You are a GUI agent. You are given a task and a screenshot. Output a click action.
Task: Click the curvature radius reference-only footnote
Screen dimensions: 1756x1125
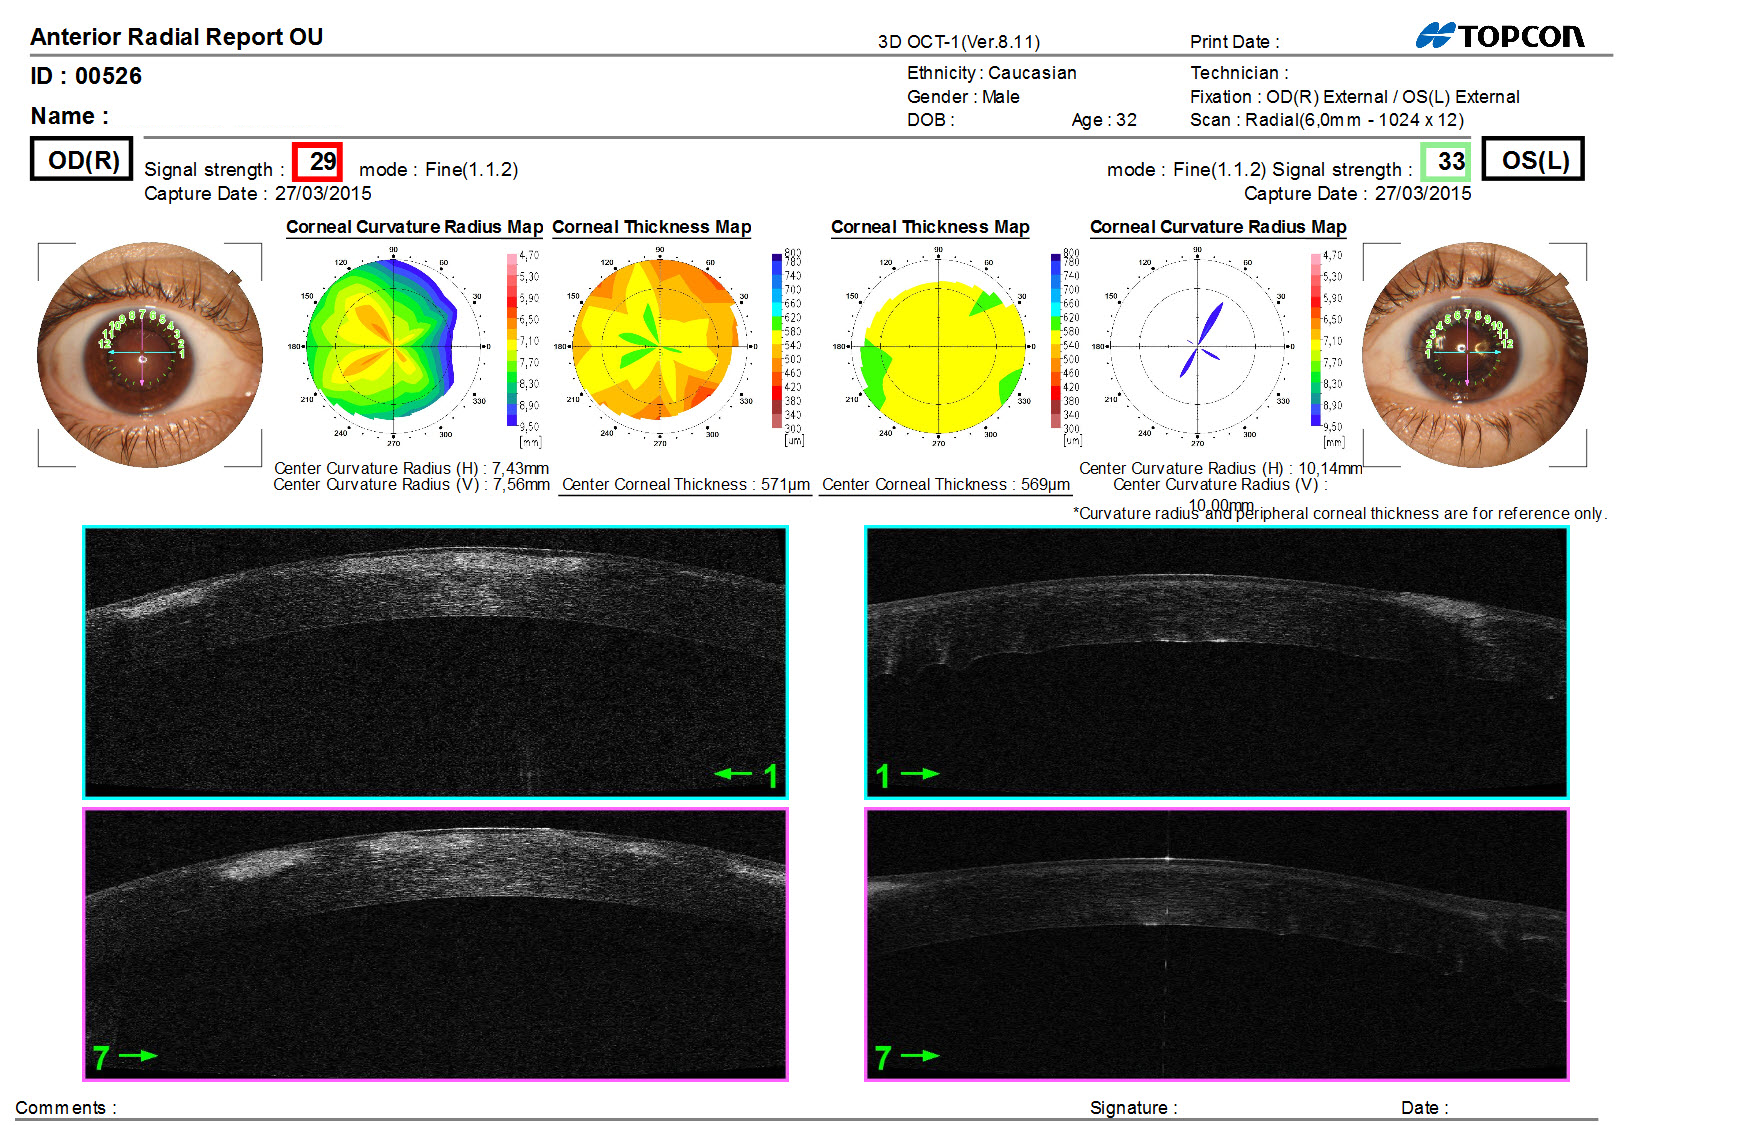pyautogui.click(x=1340, y=513)
